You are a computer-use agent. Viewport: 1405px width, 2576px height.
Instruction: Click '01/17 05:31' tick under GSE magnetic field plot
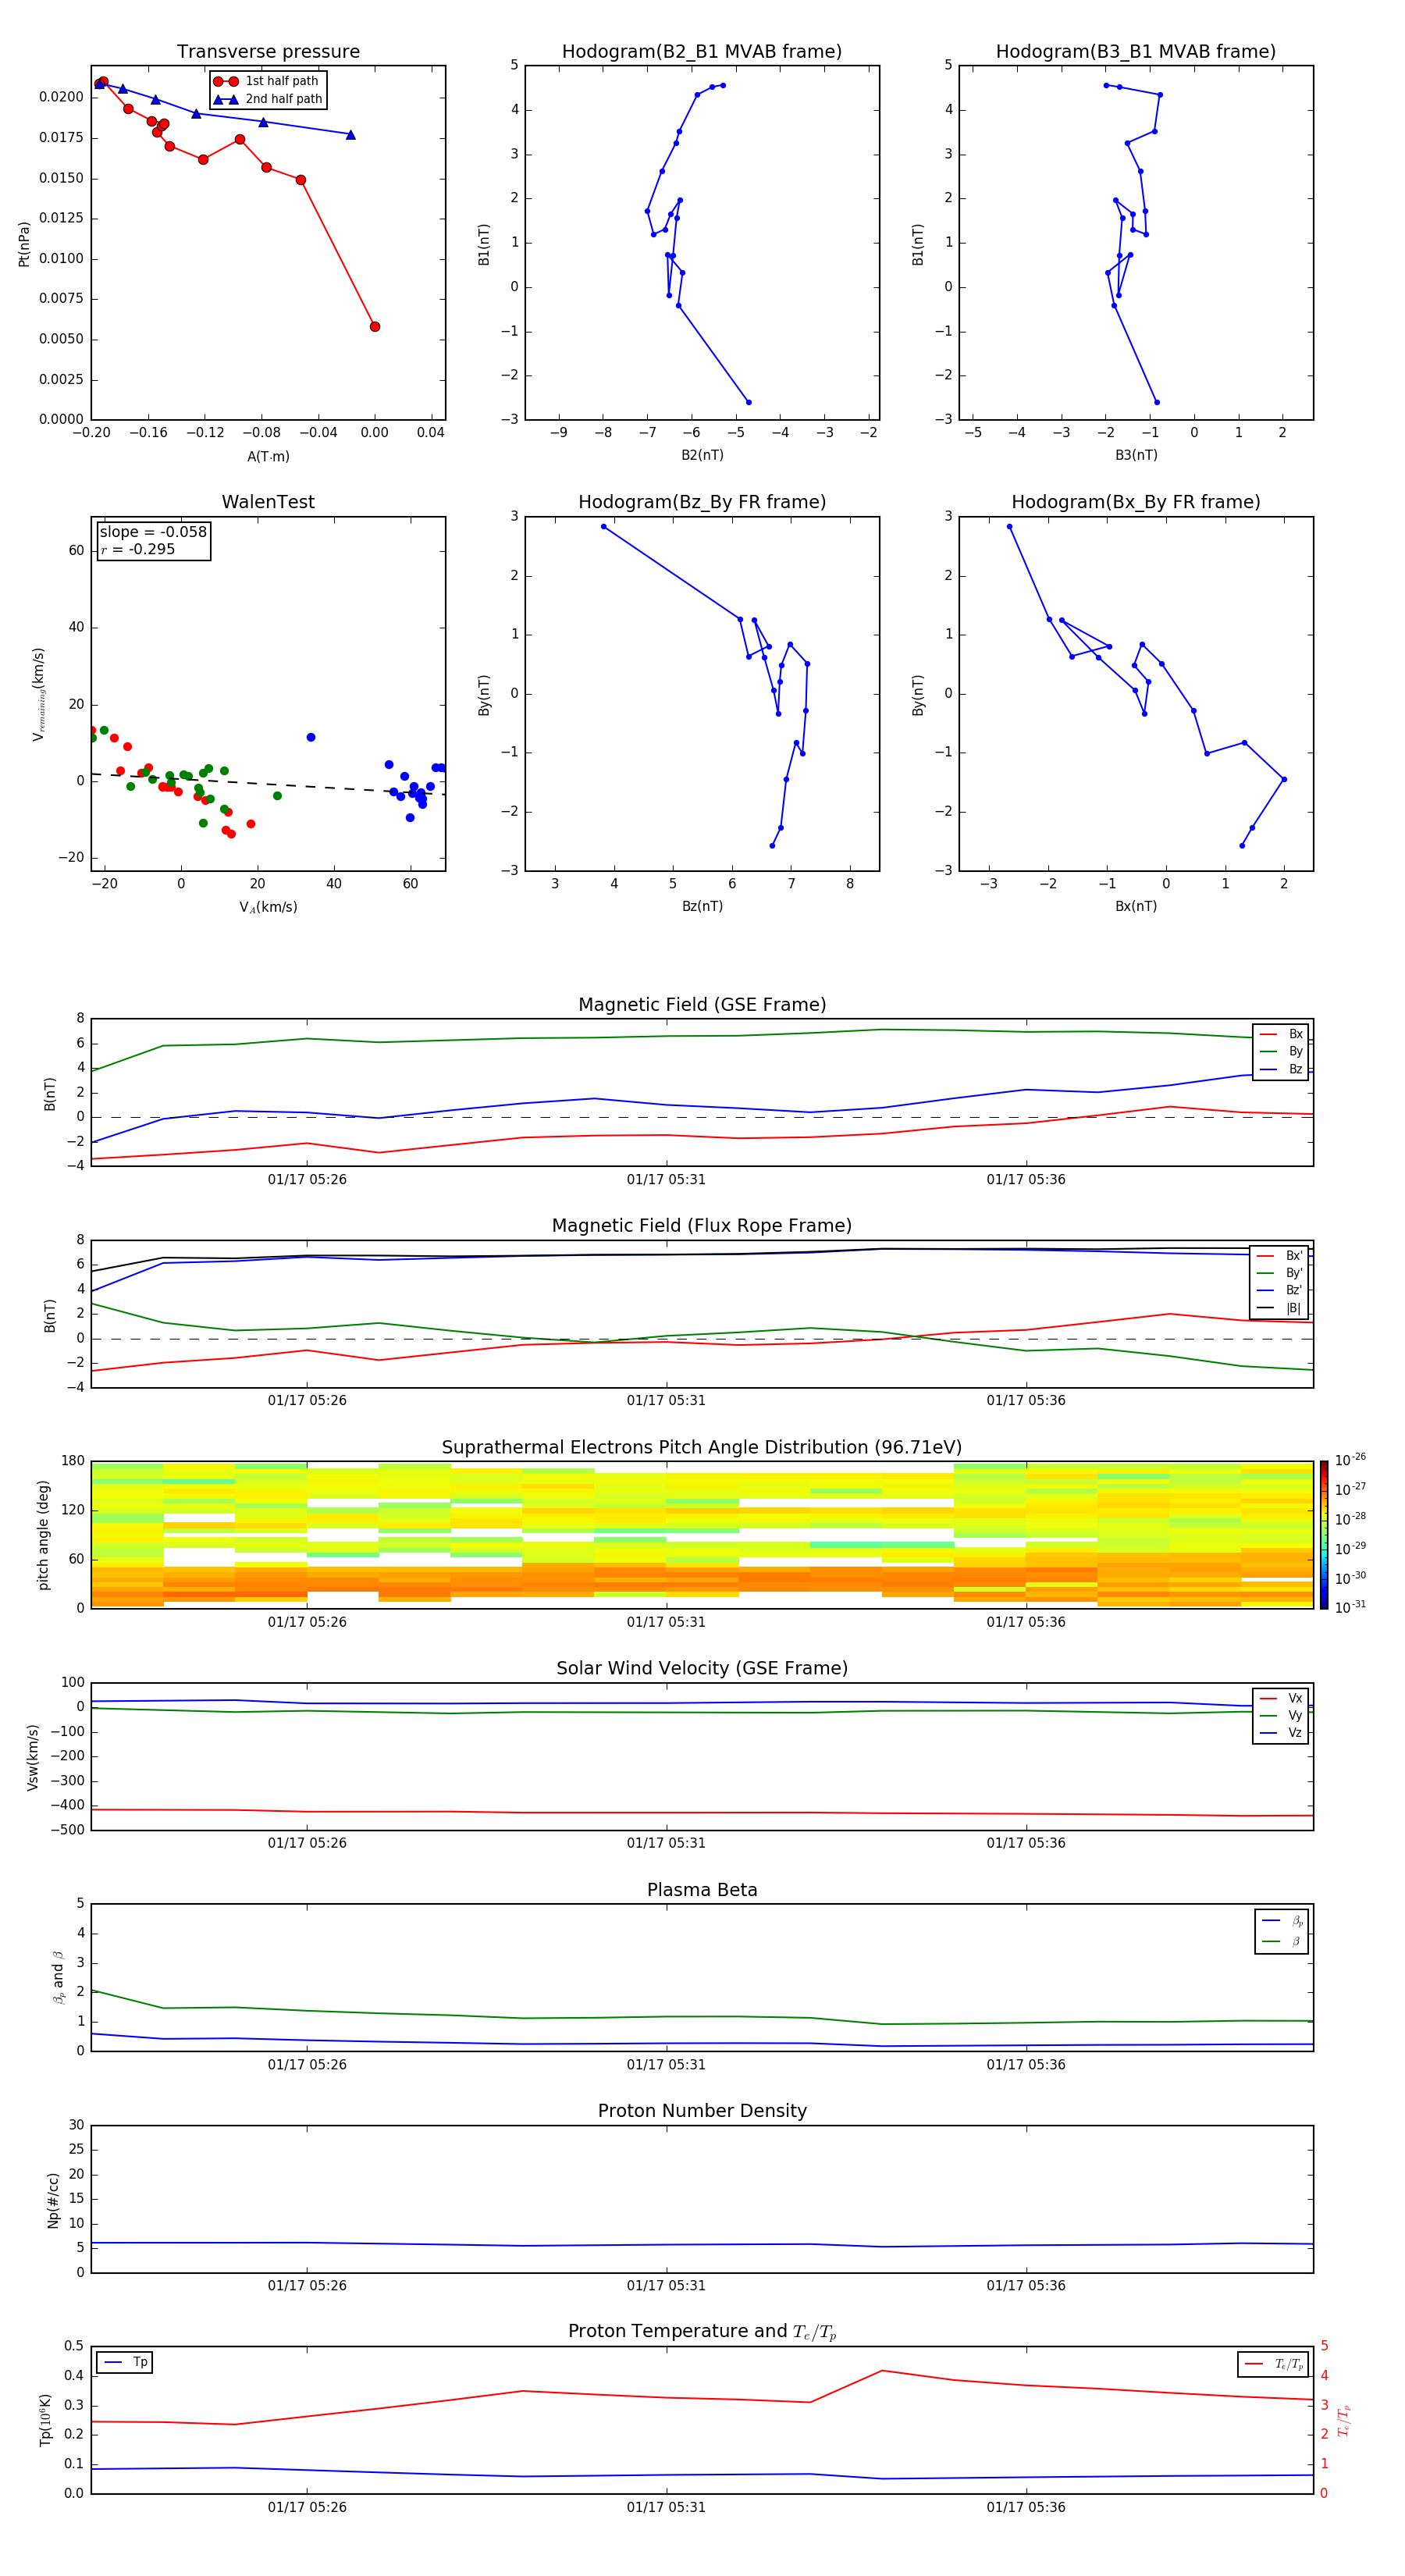coord(666,1180)
